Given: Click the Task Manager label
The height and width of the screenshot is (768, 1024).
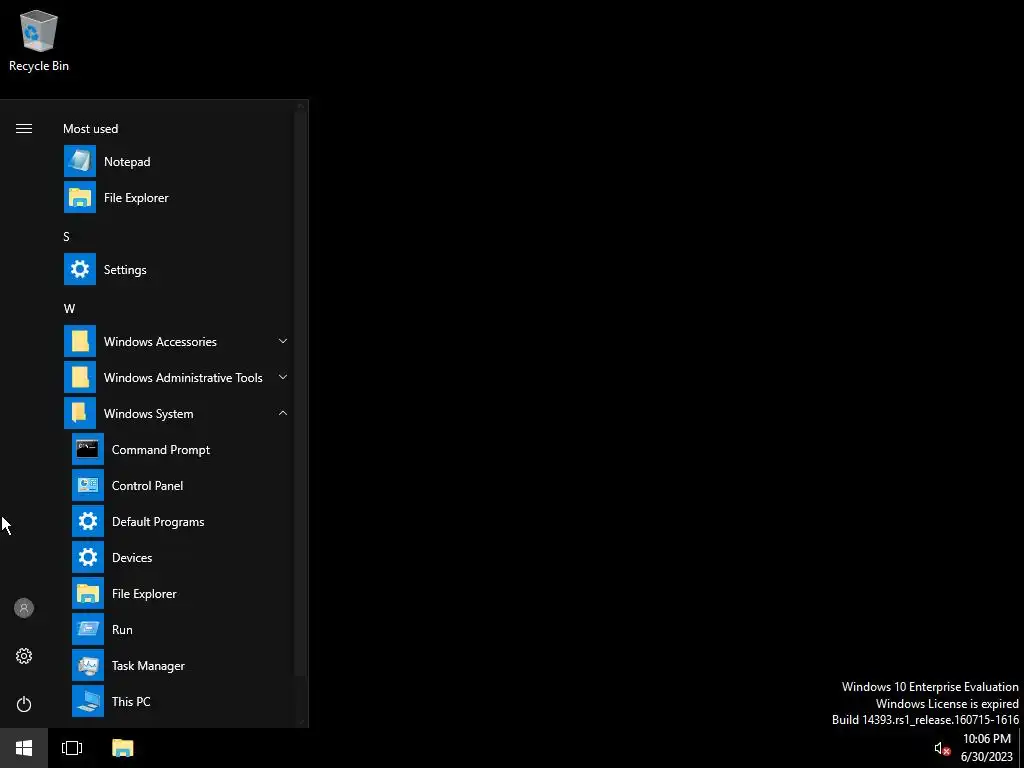Looking at the screenshot, I should click(x=148, y=666).
